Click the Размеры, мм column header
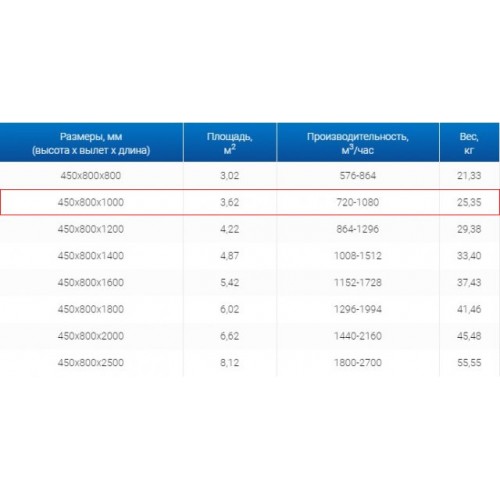This screenshot has height=500, width=500. [x=91, y=143]
